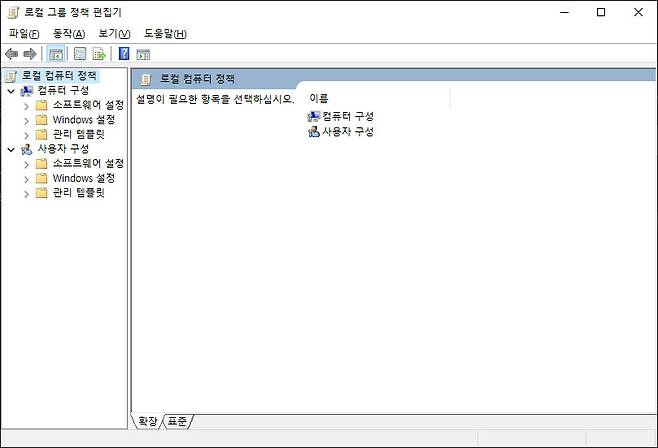Screen dimensions: 658x448
Task: Open the 동작(A) menu
Action: [x=69, y=33]
